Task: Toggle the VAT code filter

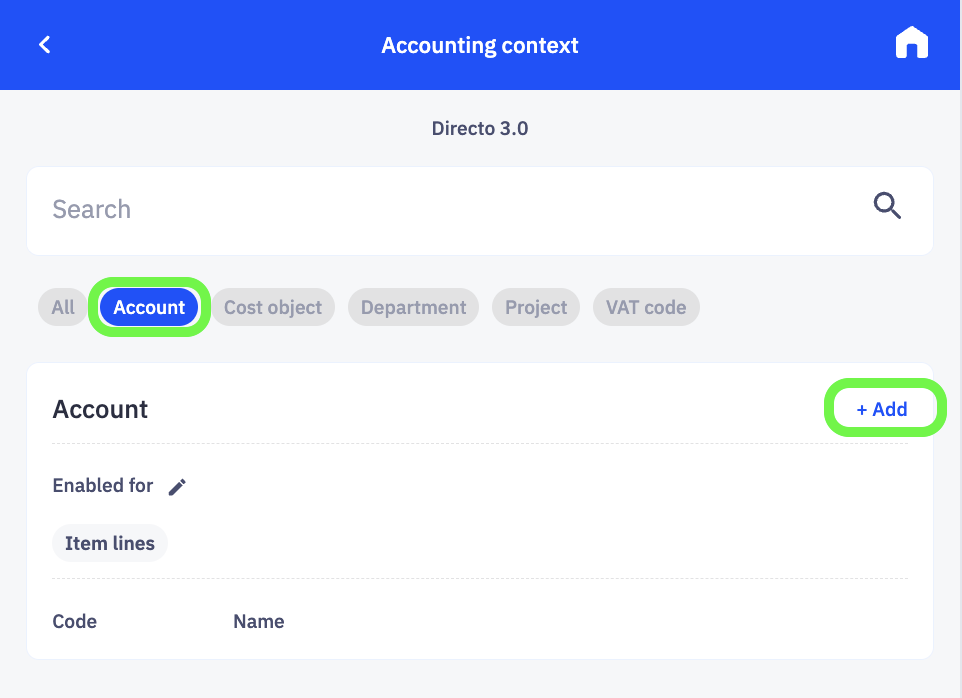Action: pyautogui.click(x=646, y=307)
